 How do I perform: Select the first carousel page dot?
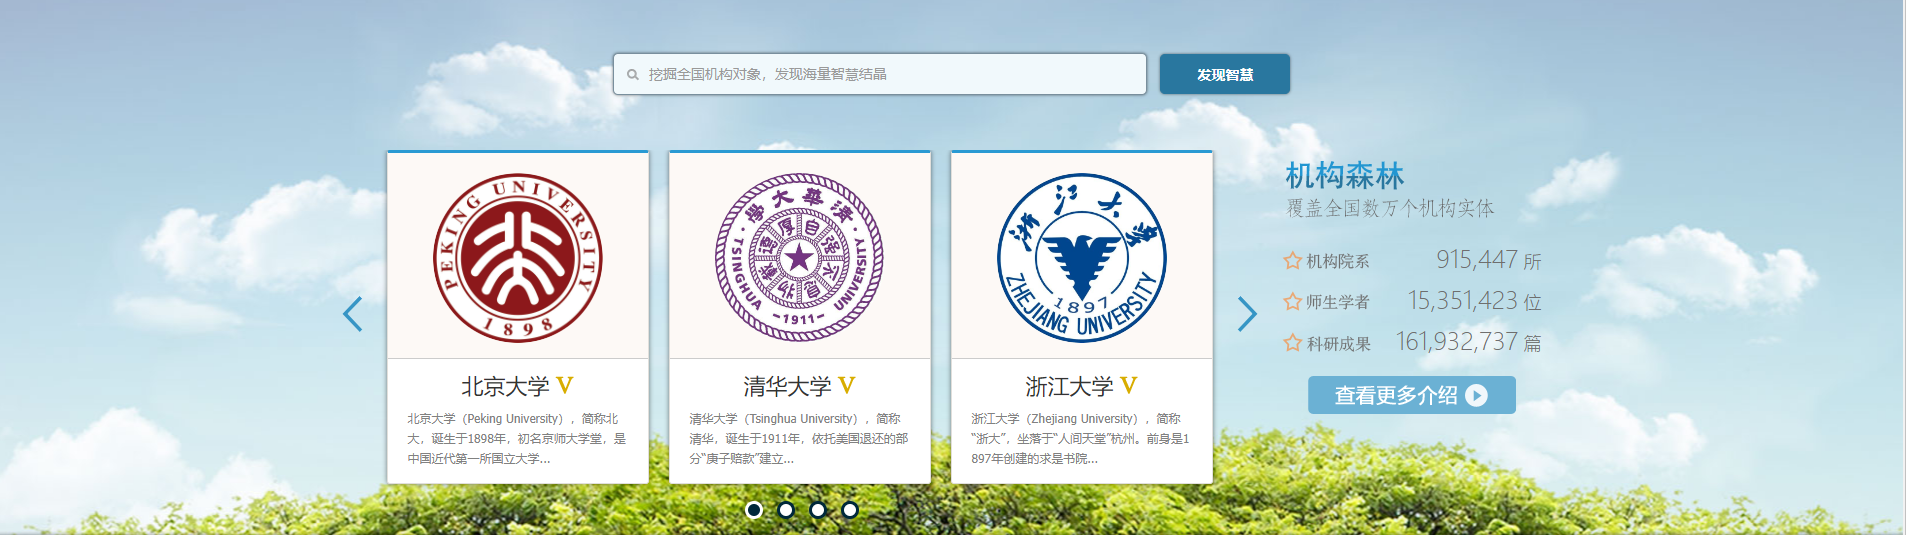pos(754,510)
